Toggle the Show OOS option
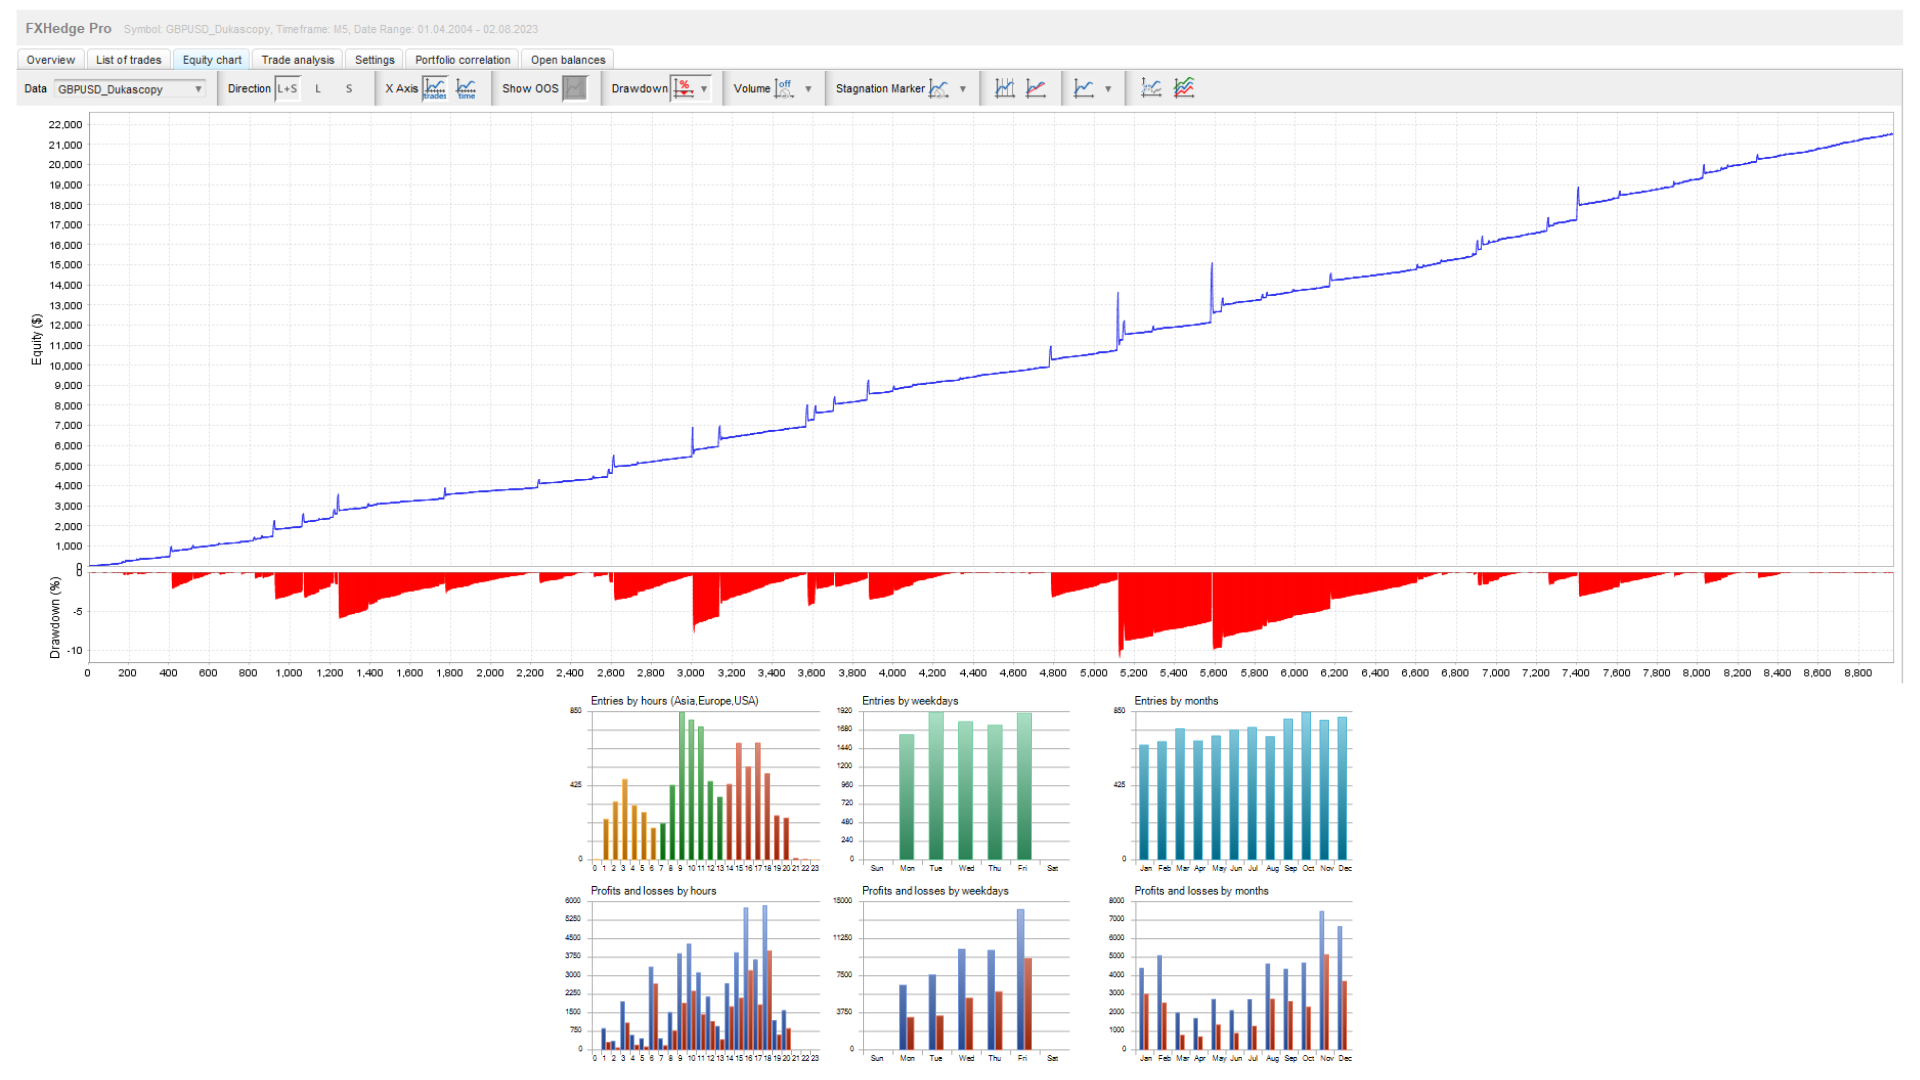Image resolution: width=1920 pixels, height=1080 pixels. 574,88
